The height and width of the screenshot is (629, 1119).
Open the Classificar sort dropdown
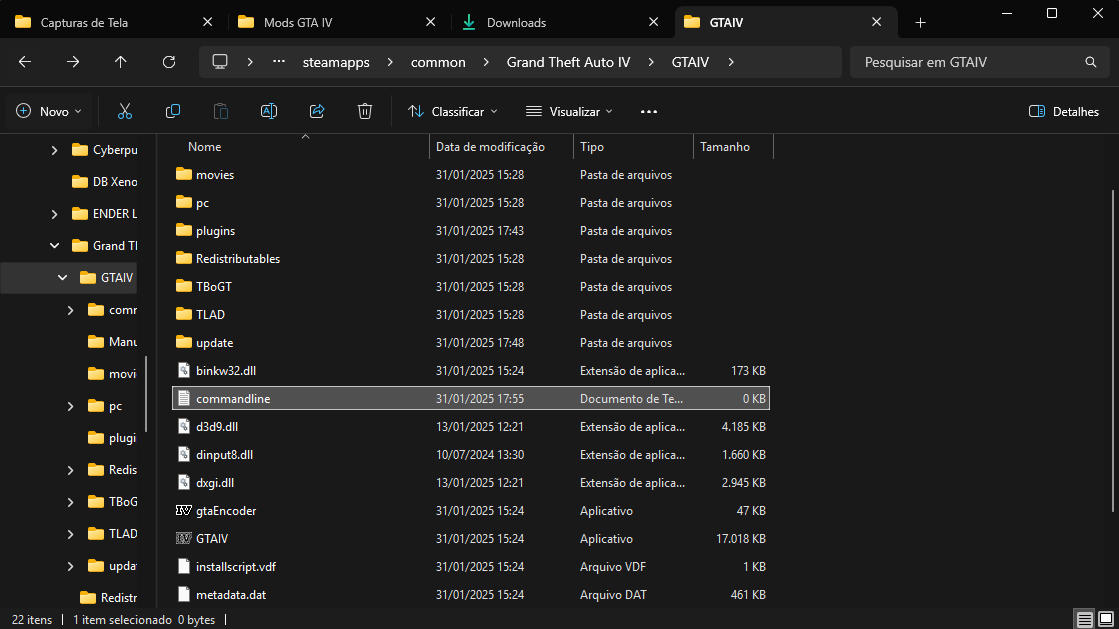point(452,112)
